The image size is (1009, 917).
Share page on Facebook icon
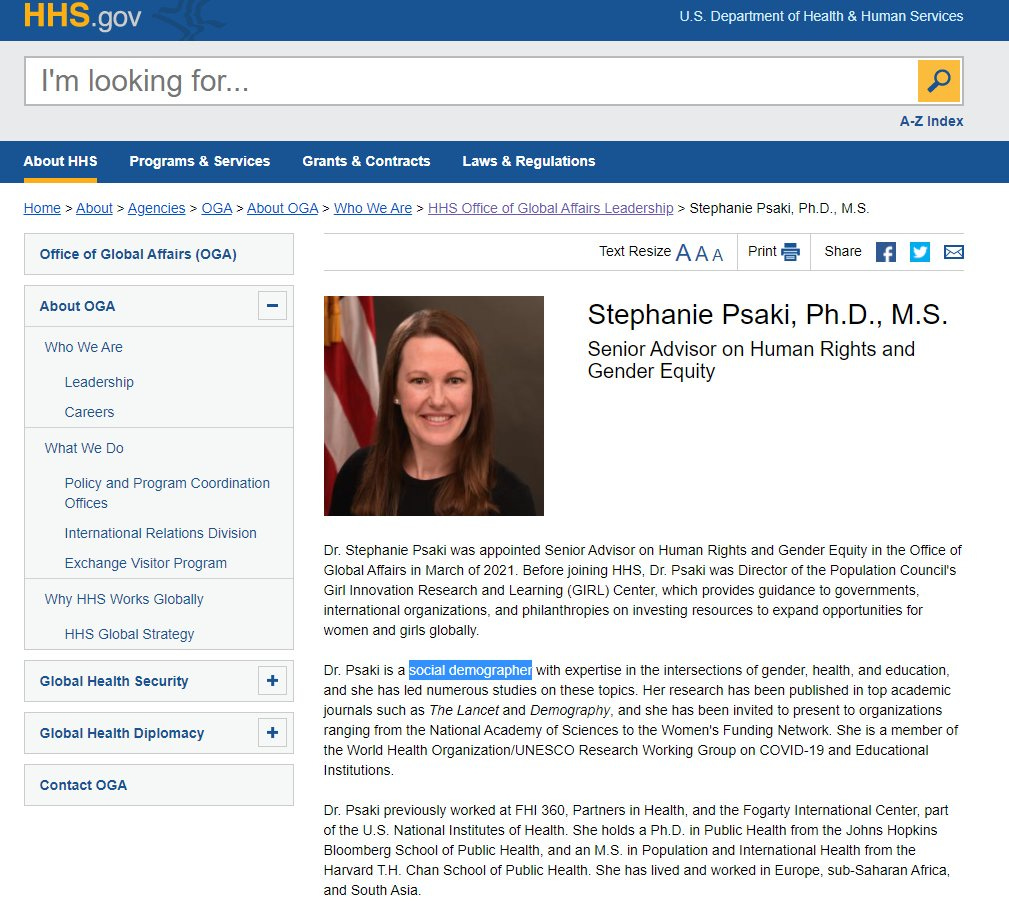click(885, 252)
